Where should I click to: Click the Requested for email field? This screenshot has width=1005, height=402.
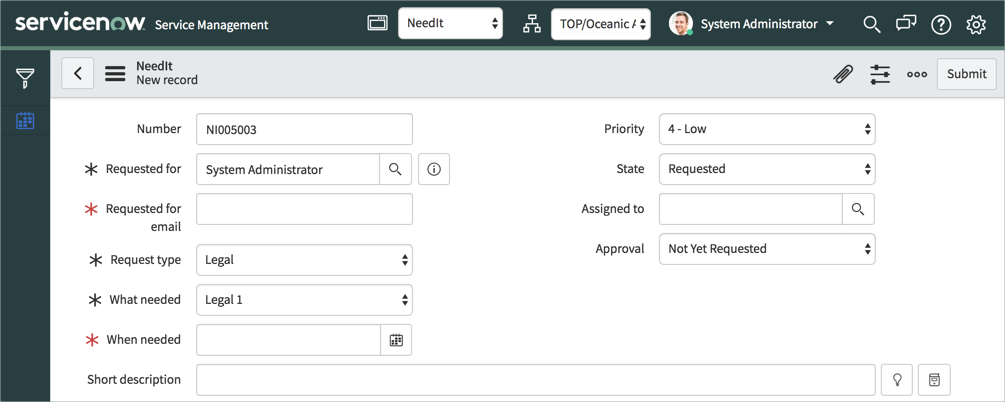point(304,209)
